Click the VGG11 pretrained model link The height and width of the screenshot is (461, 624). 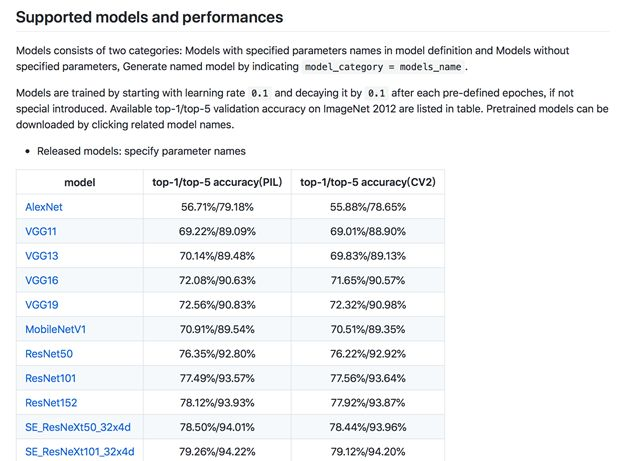tap(41, 231)
